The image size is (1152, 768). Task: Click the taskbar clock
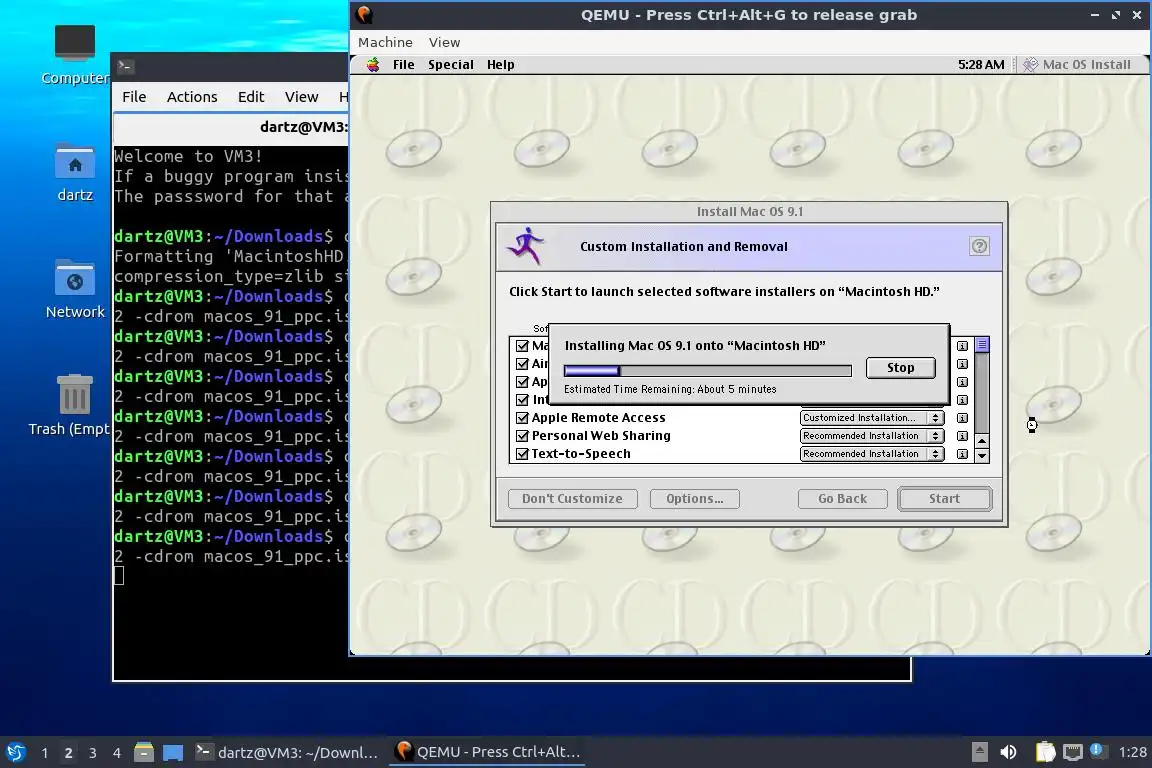point(1132,752)
